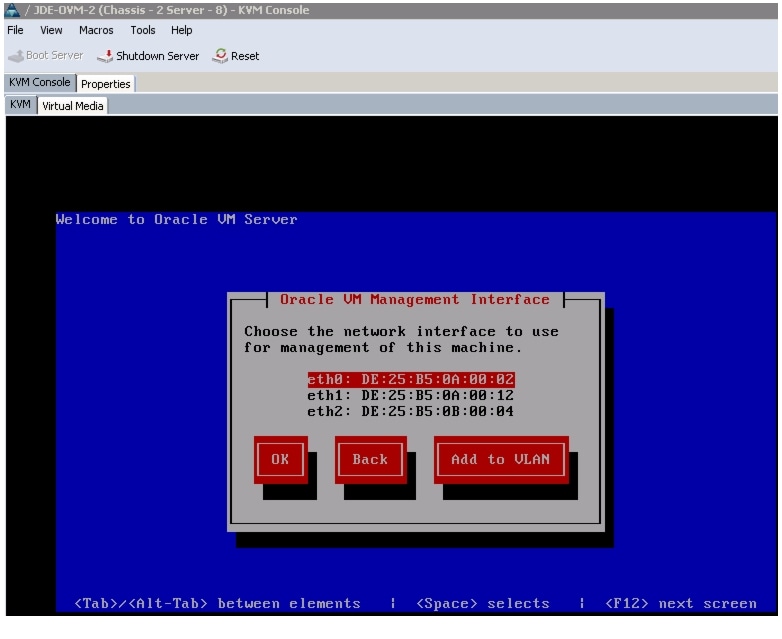Click the '<Space> selects' hint text
This screenshot has width=782, height=639.
(x=483, y=604)
